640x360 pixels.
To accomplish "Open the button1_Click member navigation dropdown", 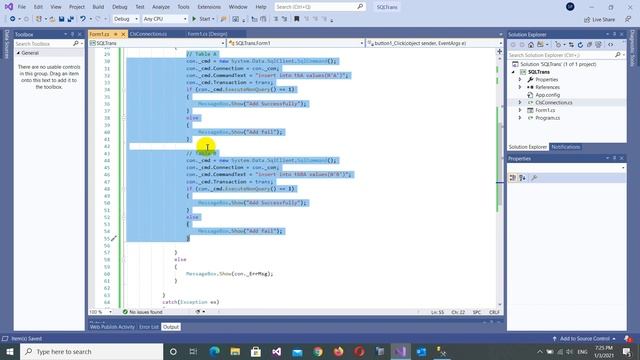I will pos(434,43).
